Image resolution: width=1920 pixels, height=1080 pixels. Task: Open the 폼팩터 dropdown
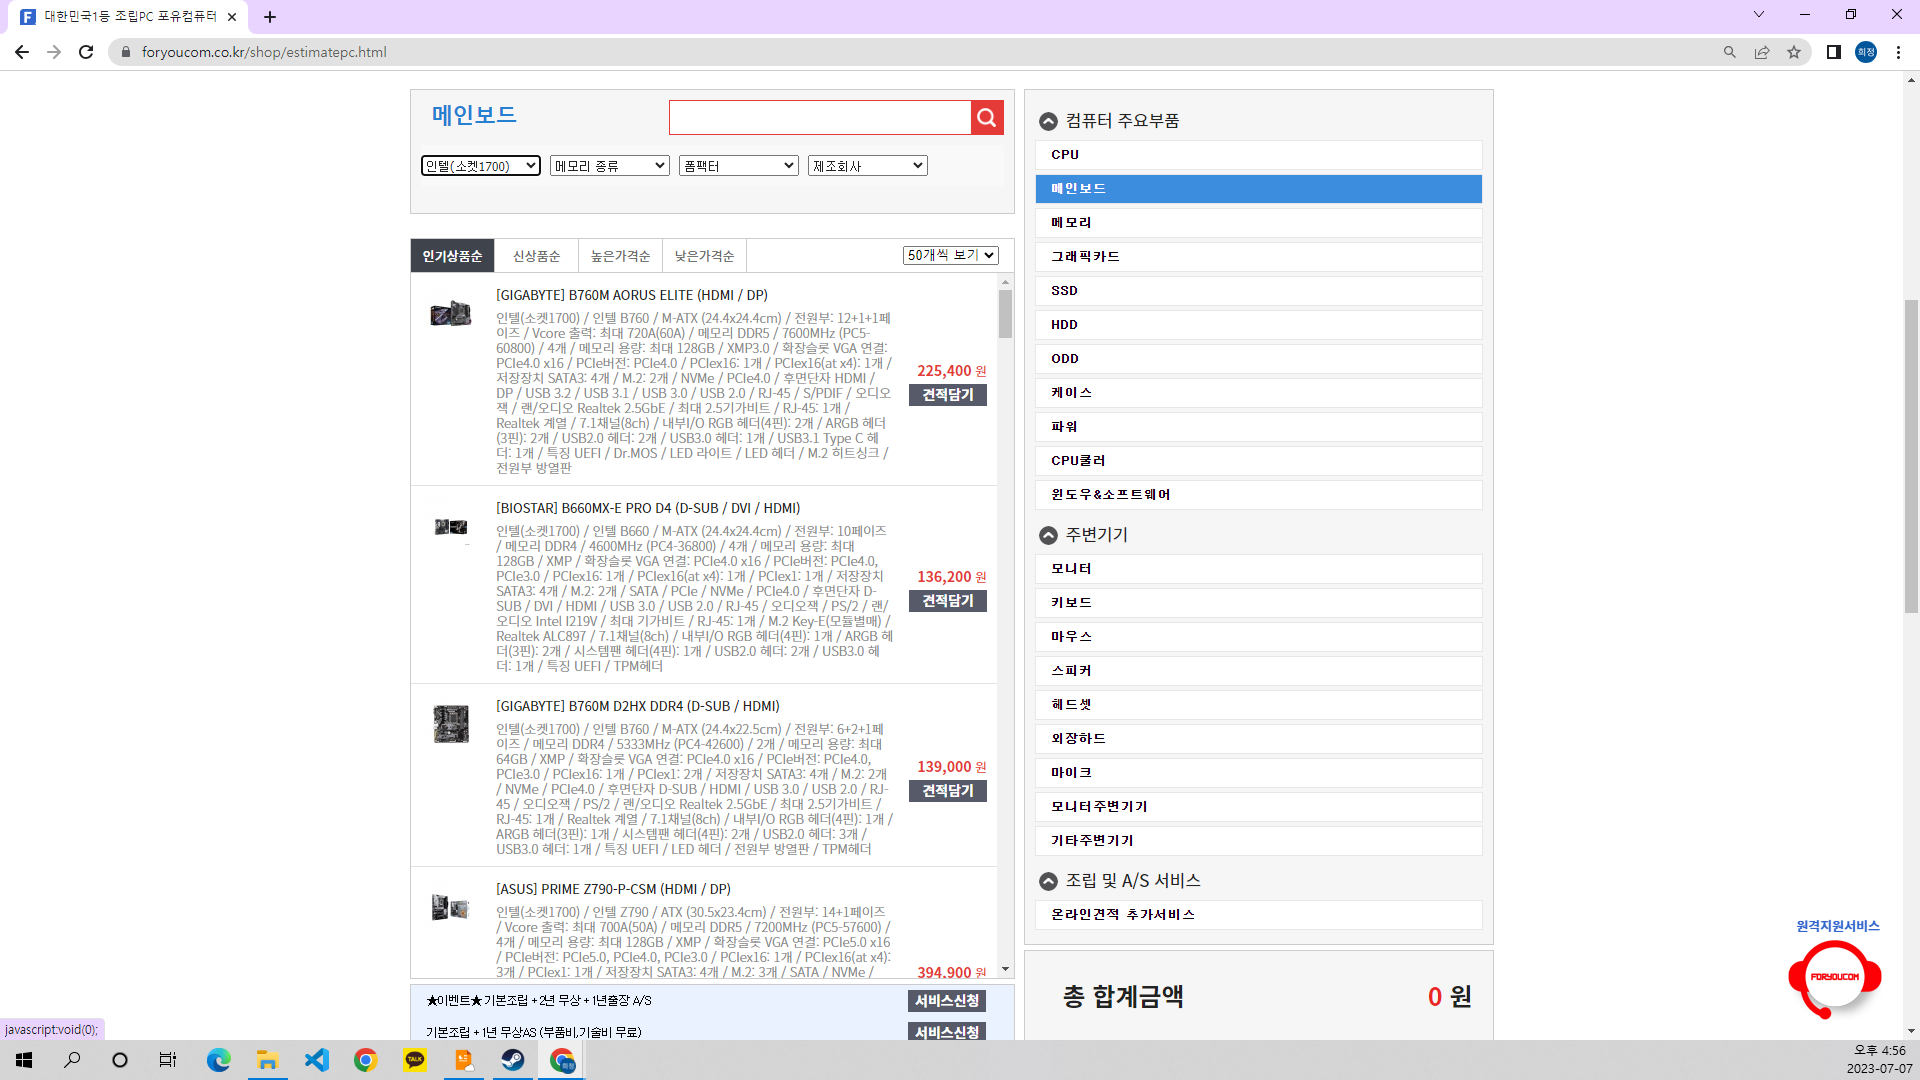tap(738, 166)
